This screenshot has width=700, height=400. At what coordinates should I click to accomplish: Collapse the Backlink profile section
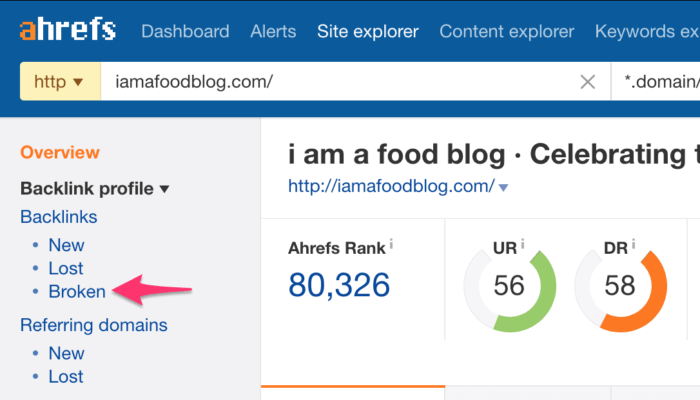95,188
